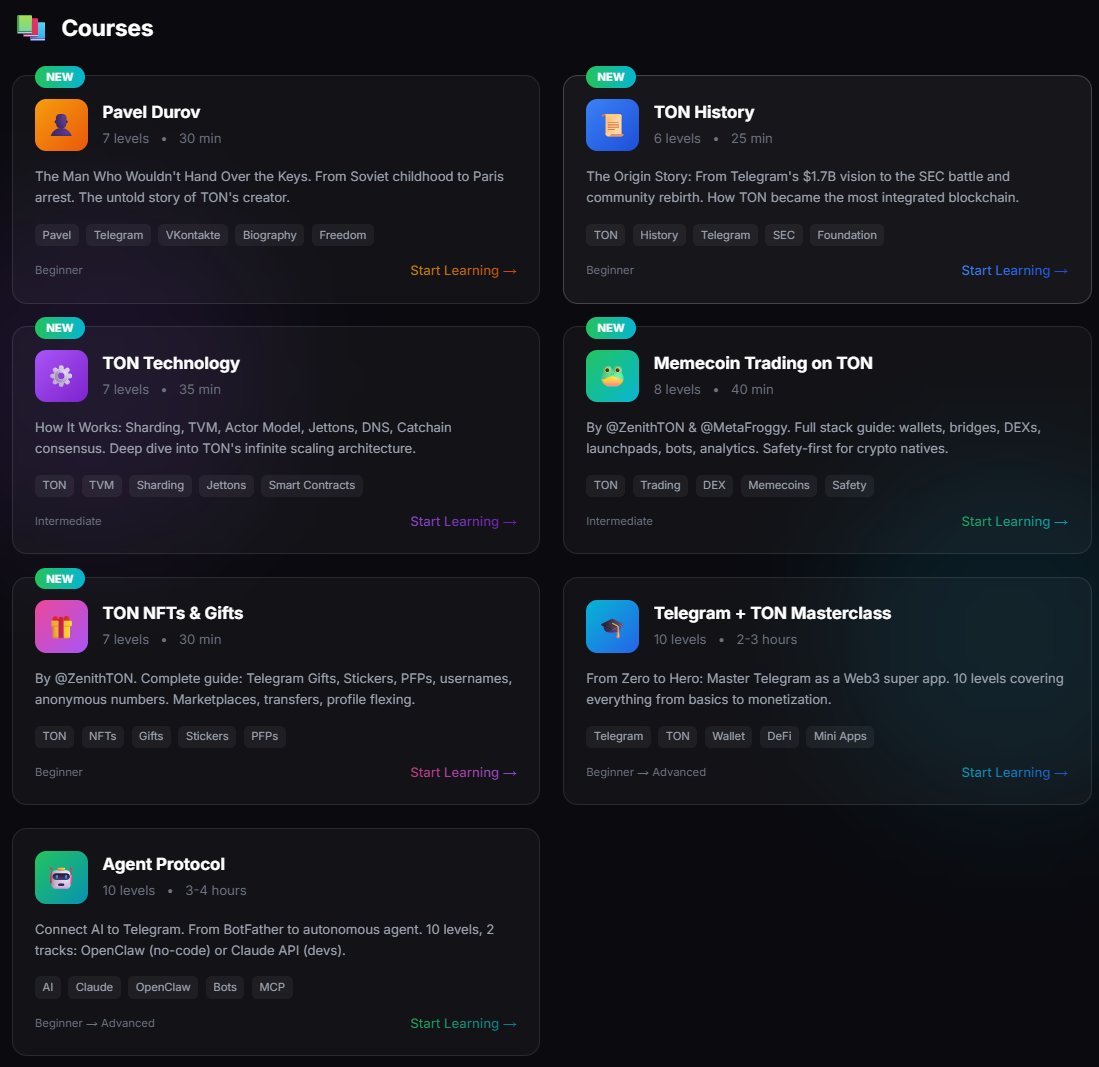Click the Courses books icon in header
The width and height of the screenshot is (1099, 1067).
32,27
